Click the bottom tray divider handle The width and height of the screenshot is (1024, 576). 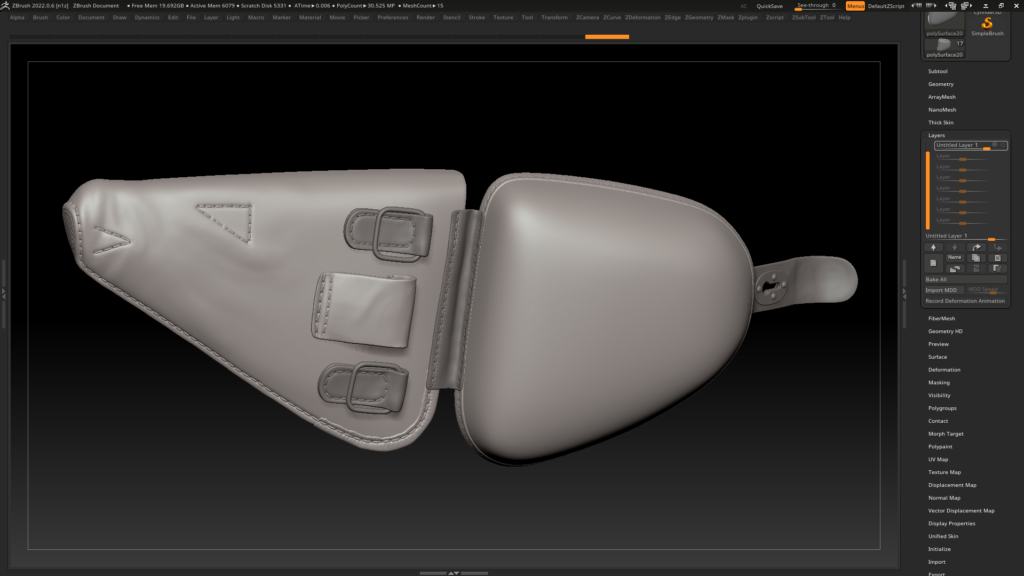pyautogui.click(x=454, y=573)
